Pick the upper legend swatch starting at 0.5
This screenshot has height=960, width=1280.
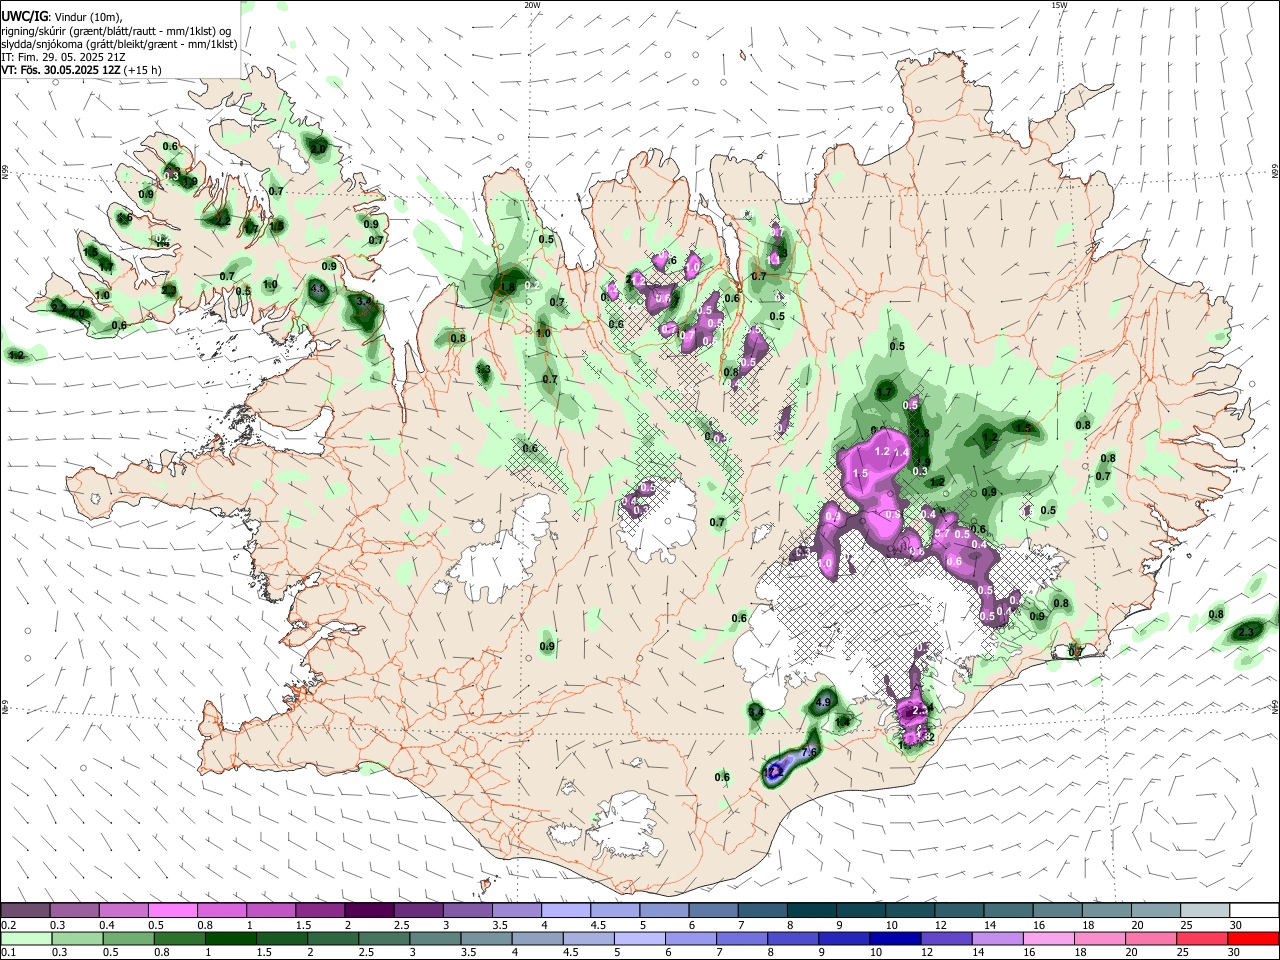click(x=172, y=911)
